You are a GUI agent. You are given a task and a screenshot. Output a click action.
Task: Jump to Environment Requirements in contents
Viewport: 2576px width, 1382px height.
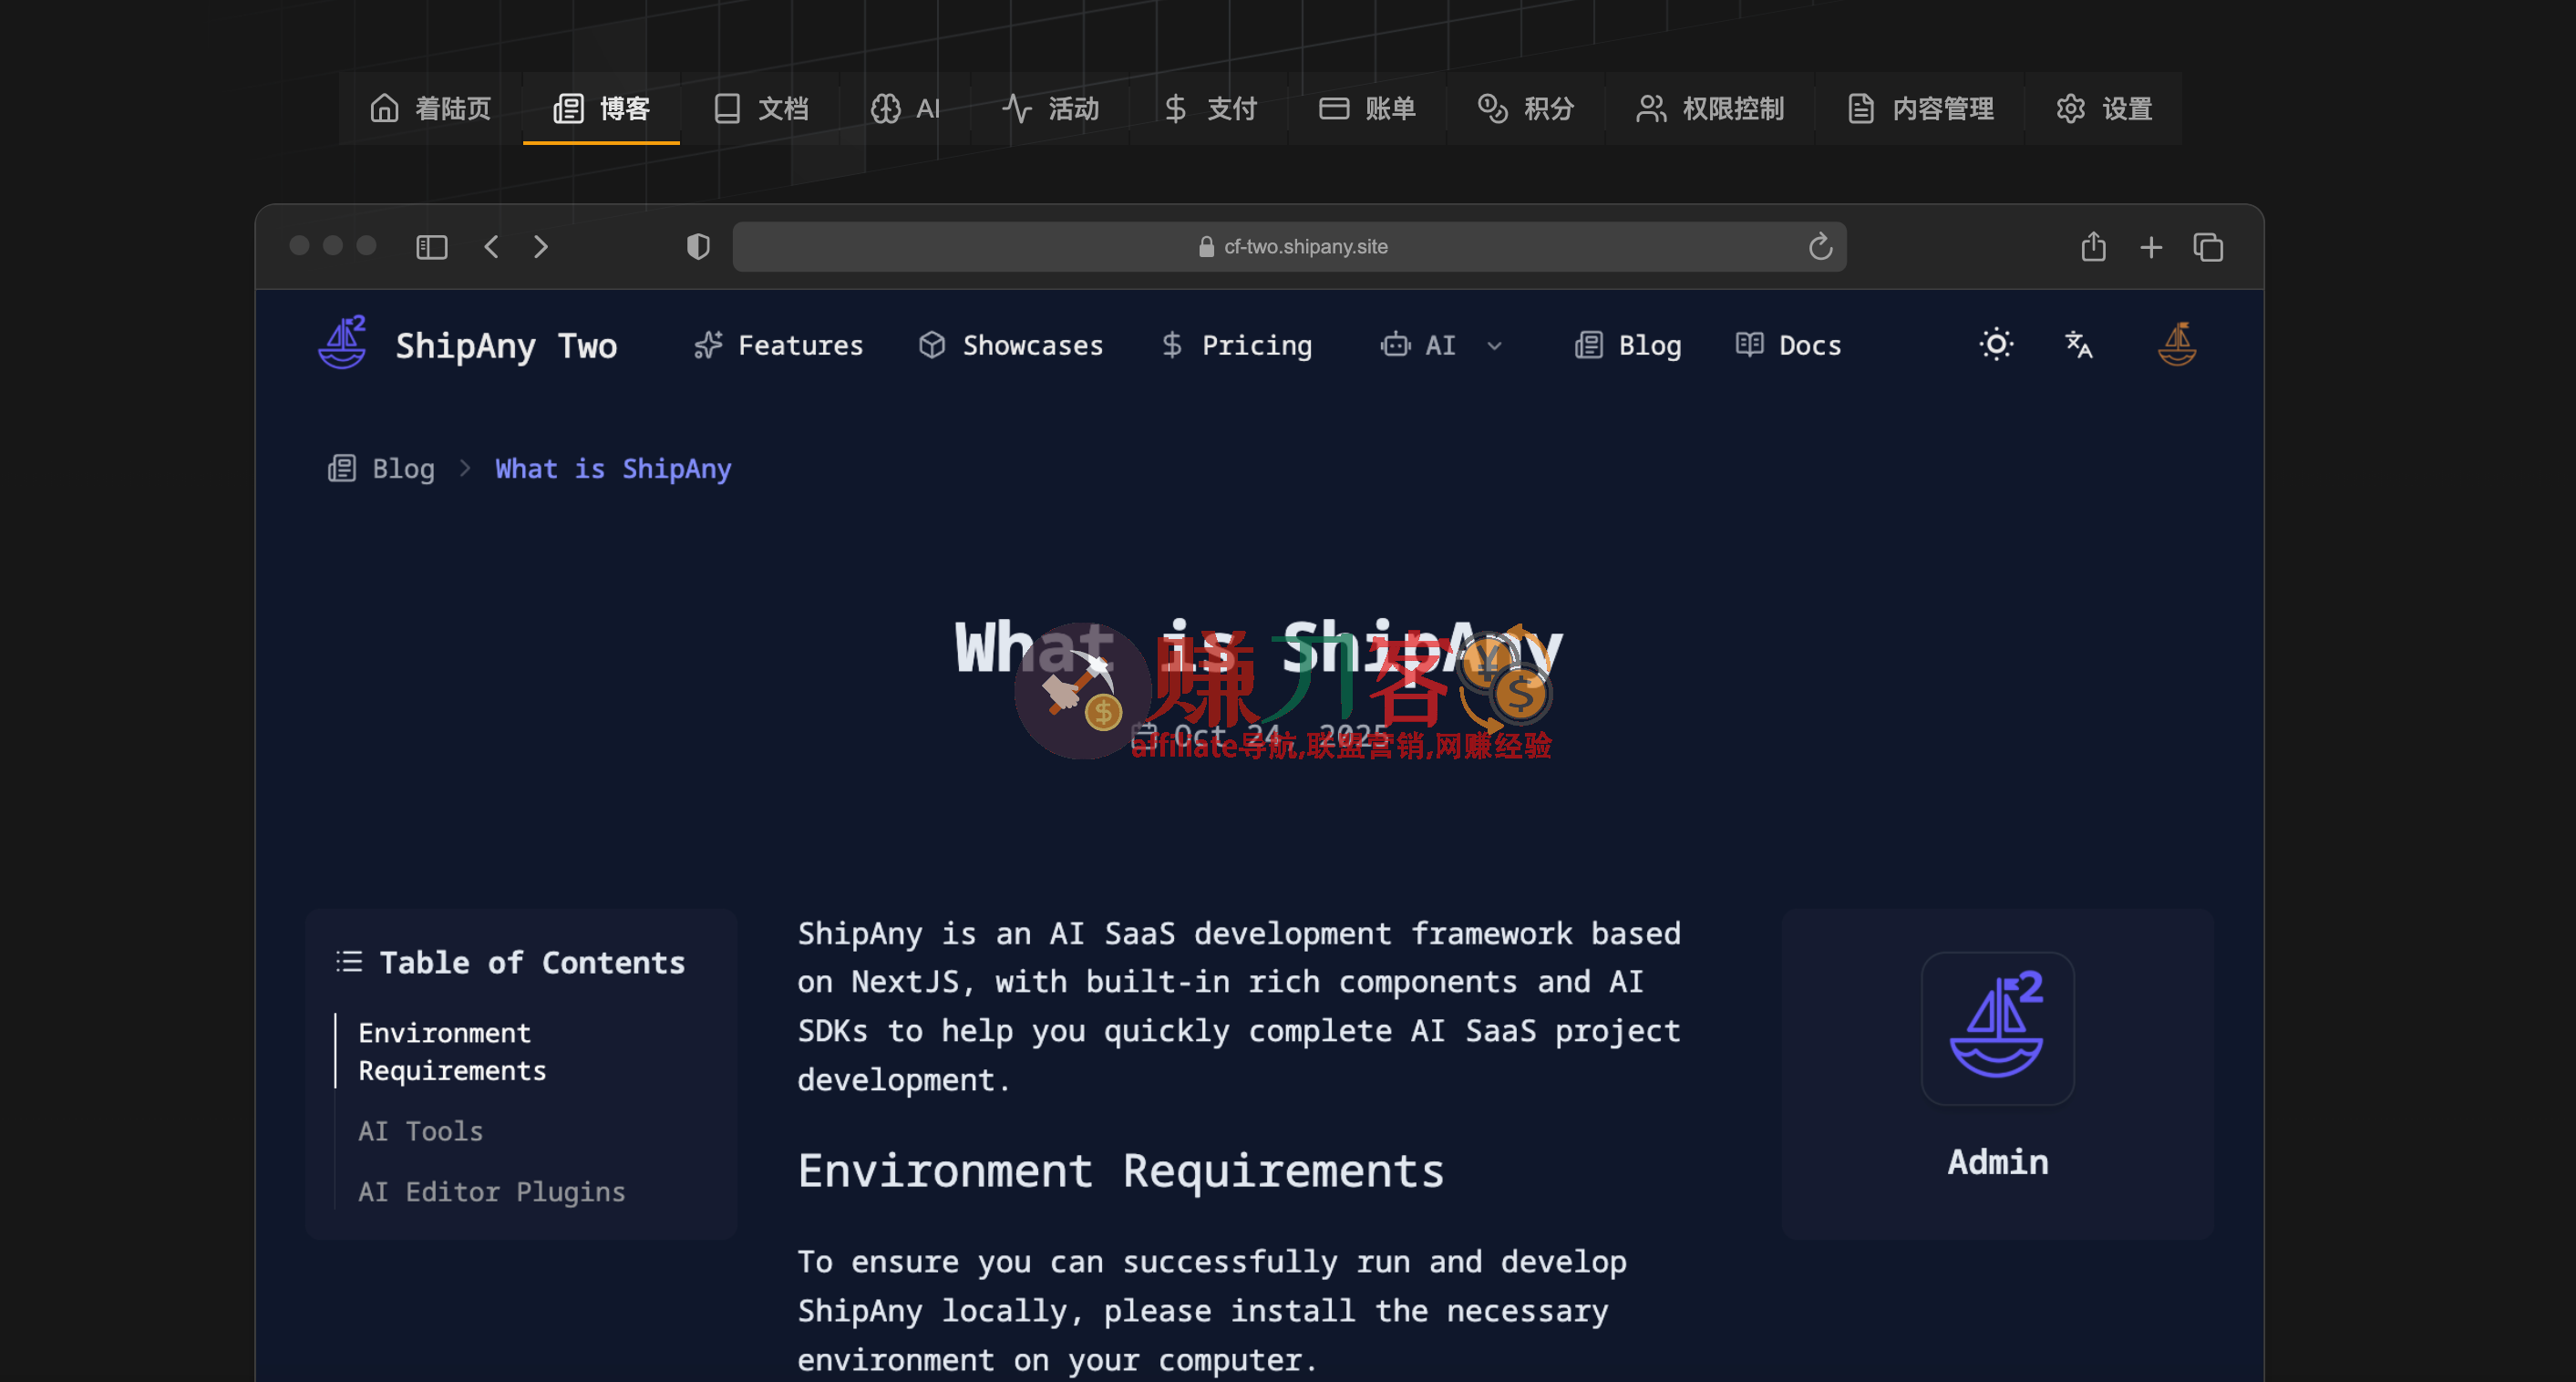click(x=452, y=1051)
